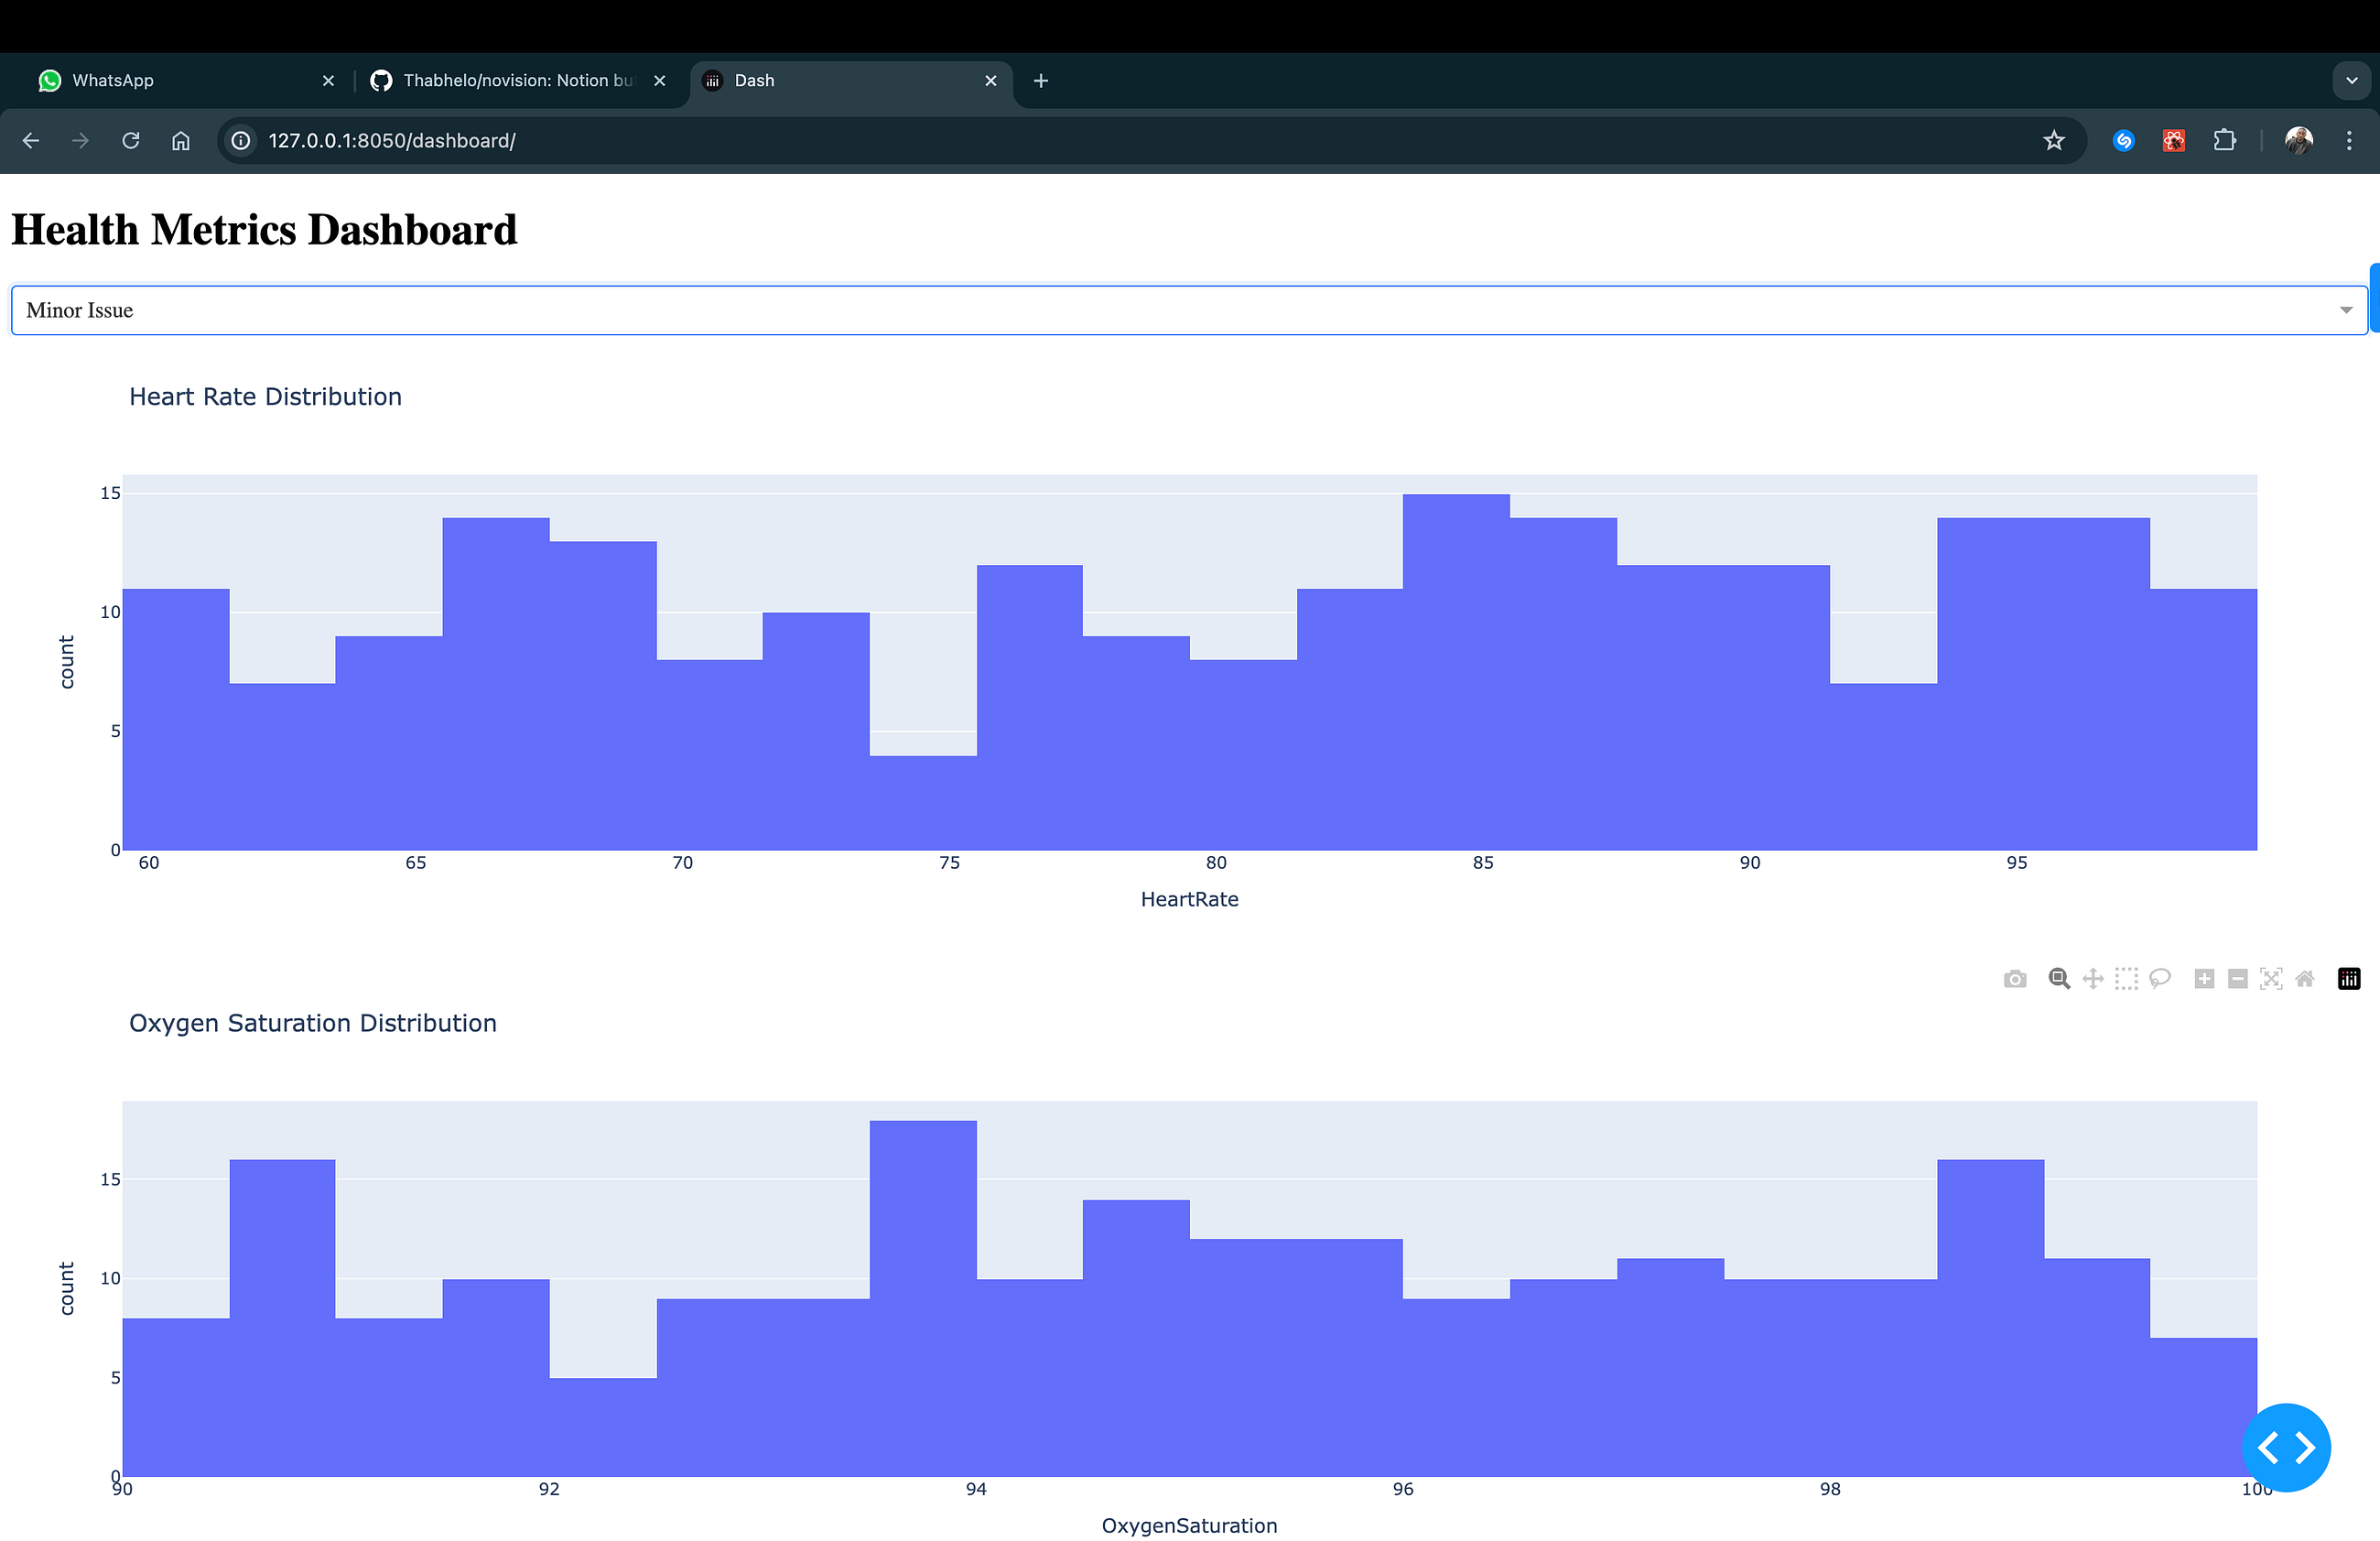This screenshot has width=2380, height=1541.
Task: Select the Dash tab
Action: coord(850,81)
